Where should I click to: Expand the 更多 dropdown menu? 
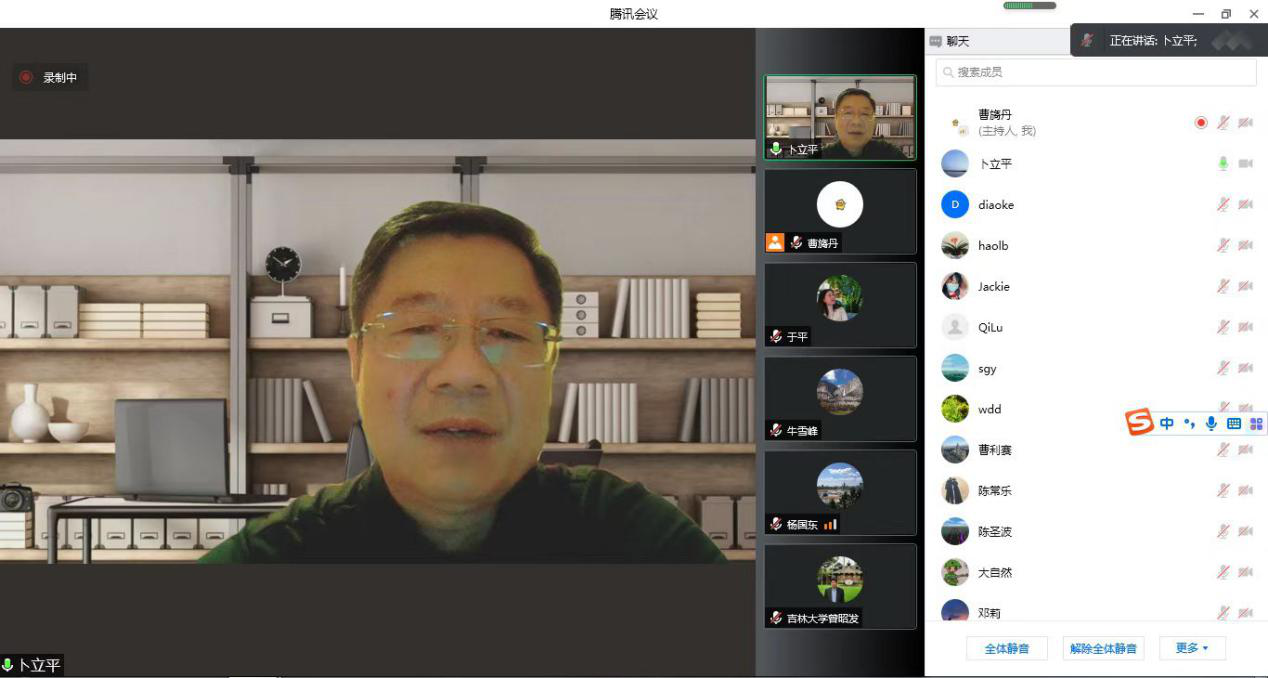(1192, 648)
